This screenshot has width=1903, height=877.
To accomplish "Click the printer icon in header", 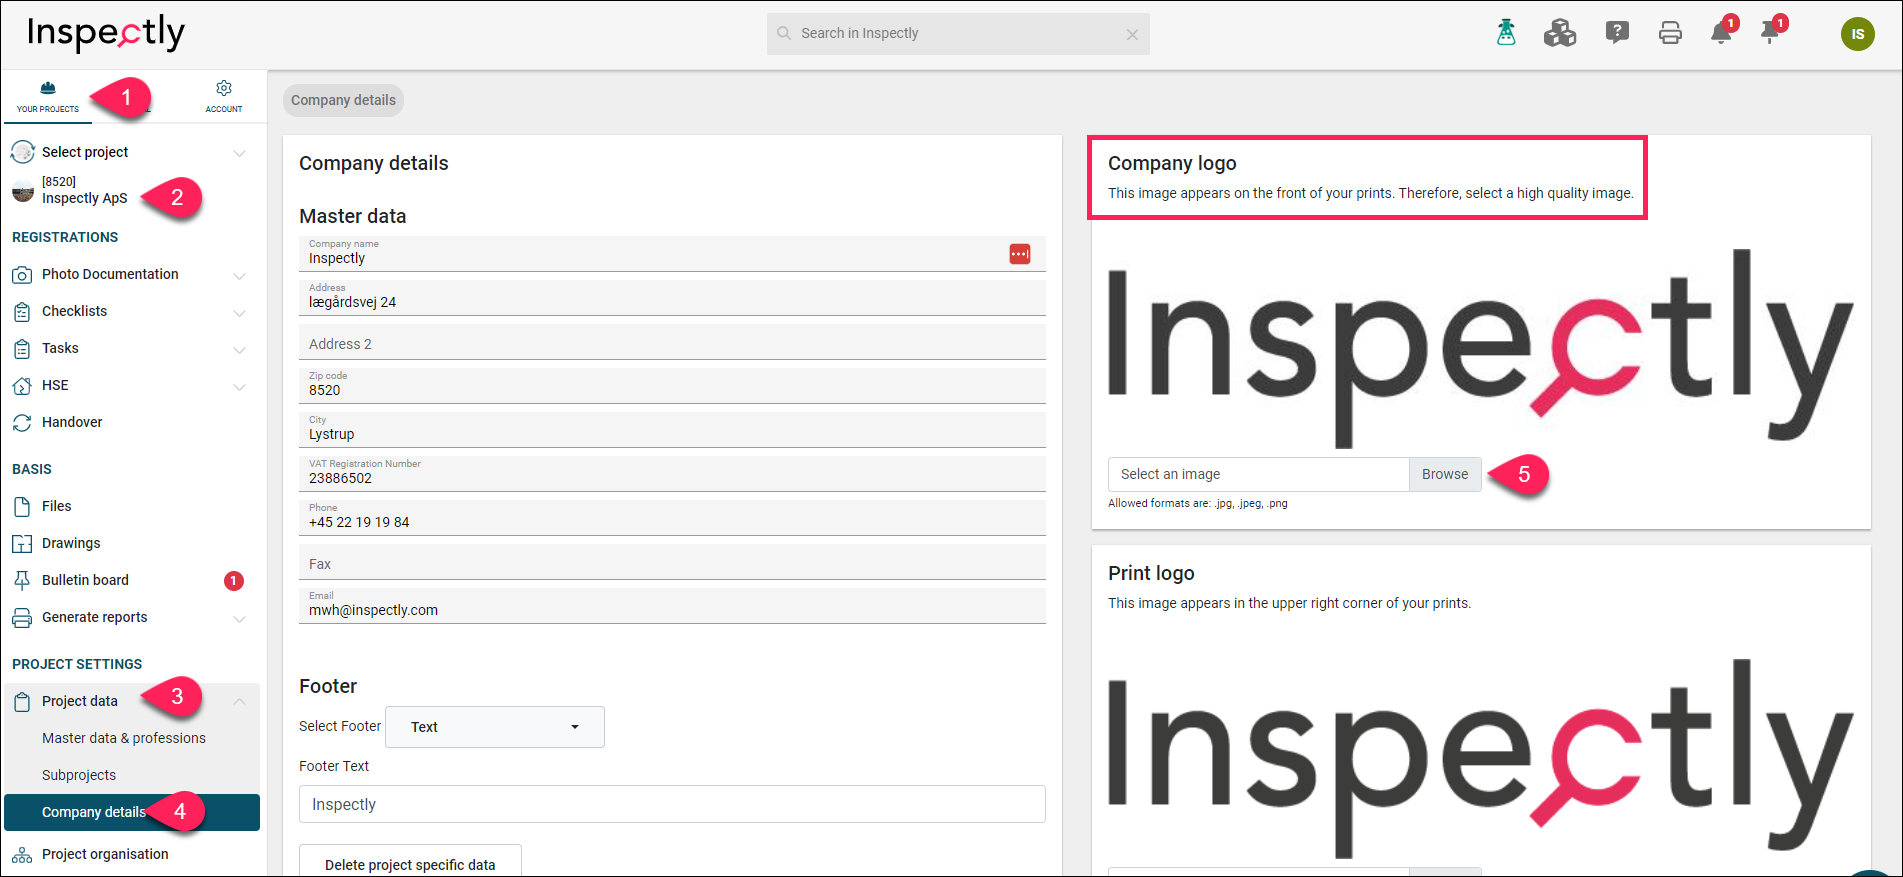I will [x=1670, y=33].
